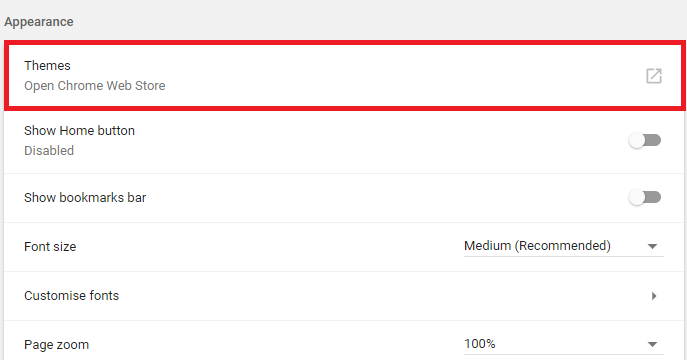Screen dimensions: 687x360
Task: Open the Font size dropdown arrow
Action: [x=652, y=247]
